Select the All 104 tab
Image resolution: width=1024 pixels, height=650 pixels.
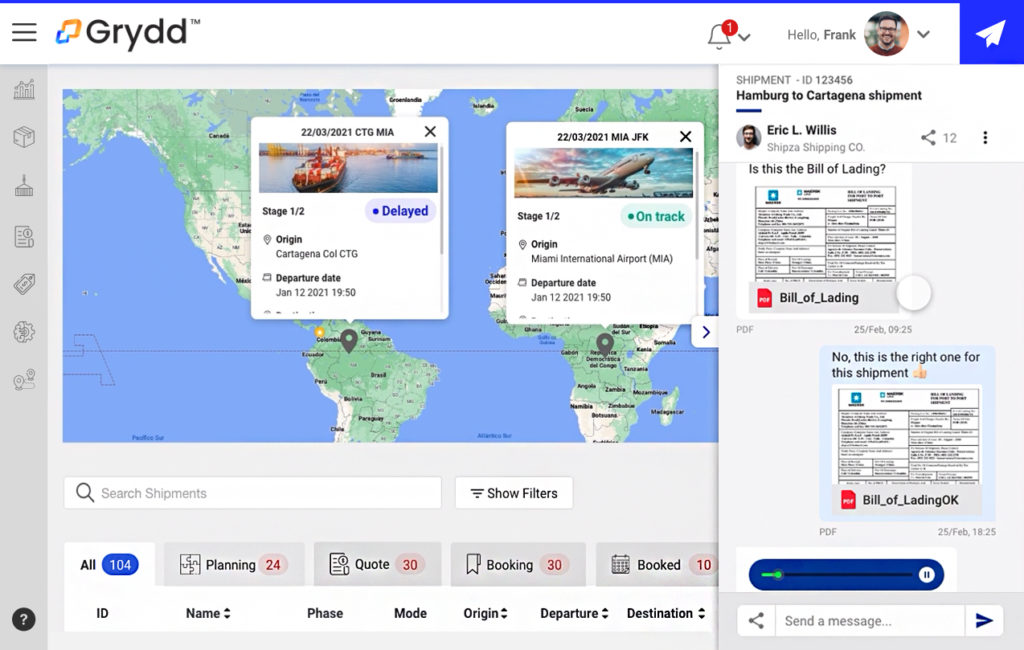pos(110,564)
